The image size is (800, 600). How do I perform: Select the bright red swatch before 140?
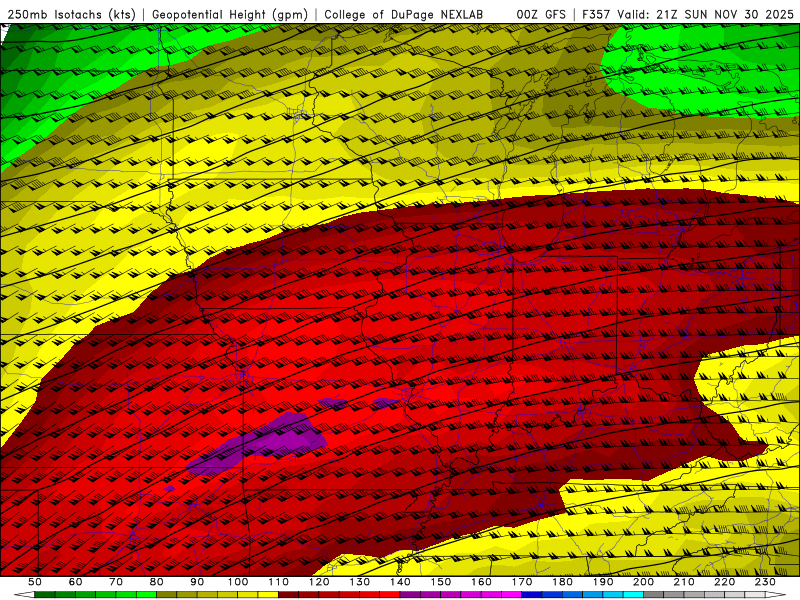pyautogui.click(x=390, y=594)
